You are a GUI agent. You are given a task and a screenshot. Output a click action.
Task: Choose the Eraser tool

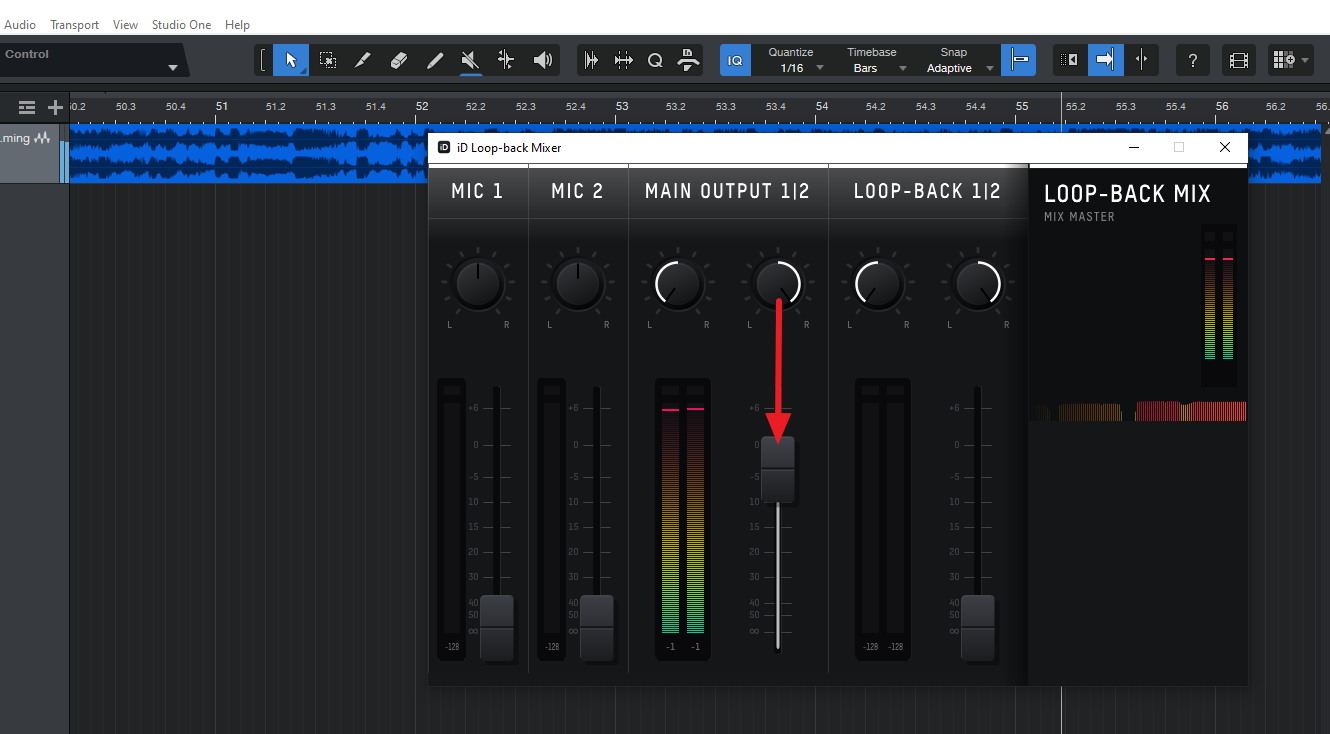pyautogui.click(x=398, y=61)
